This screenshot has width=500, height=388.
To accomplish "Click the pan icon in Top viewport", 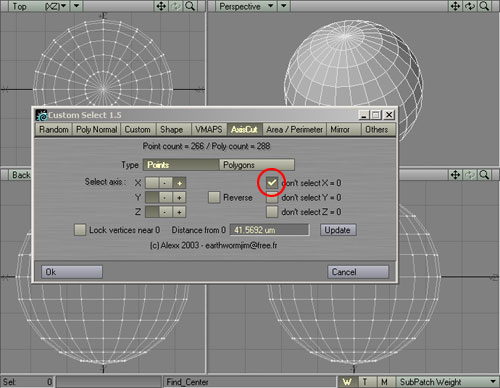I will click(161, 6).
